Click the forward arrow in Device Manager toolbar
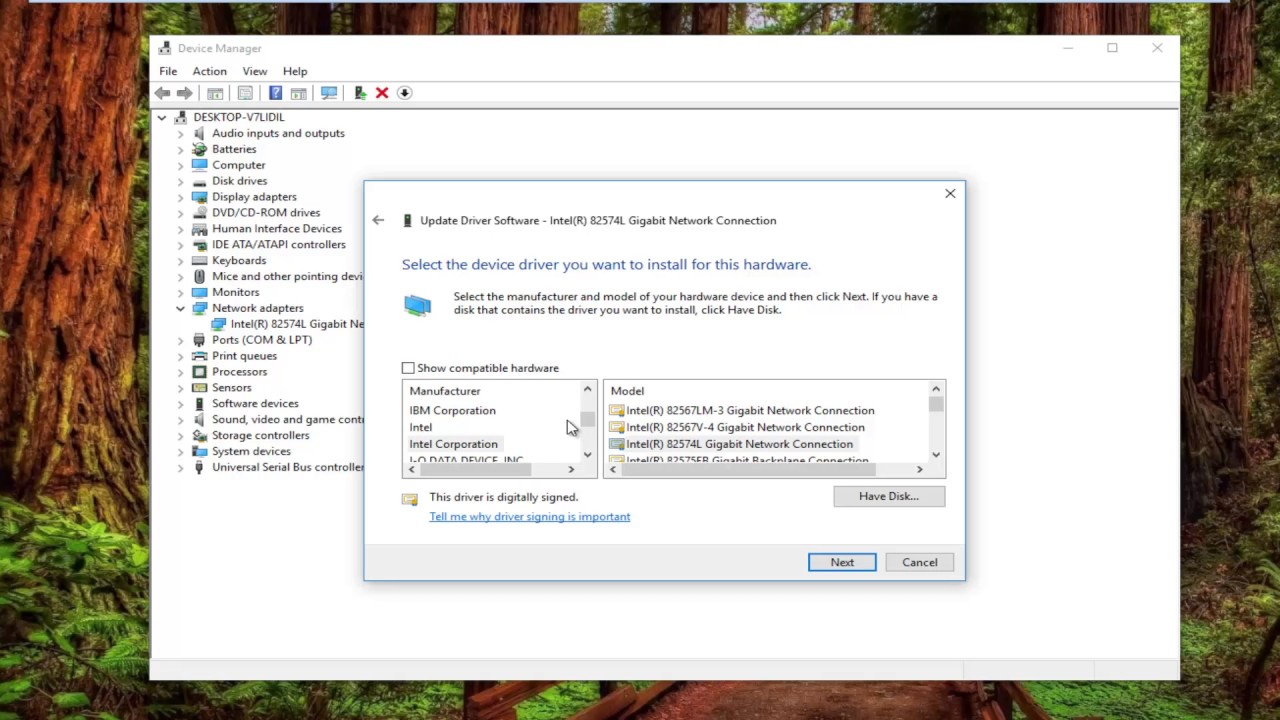Viewport: 1280px width, 720px height. [184, 93]
